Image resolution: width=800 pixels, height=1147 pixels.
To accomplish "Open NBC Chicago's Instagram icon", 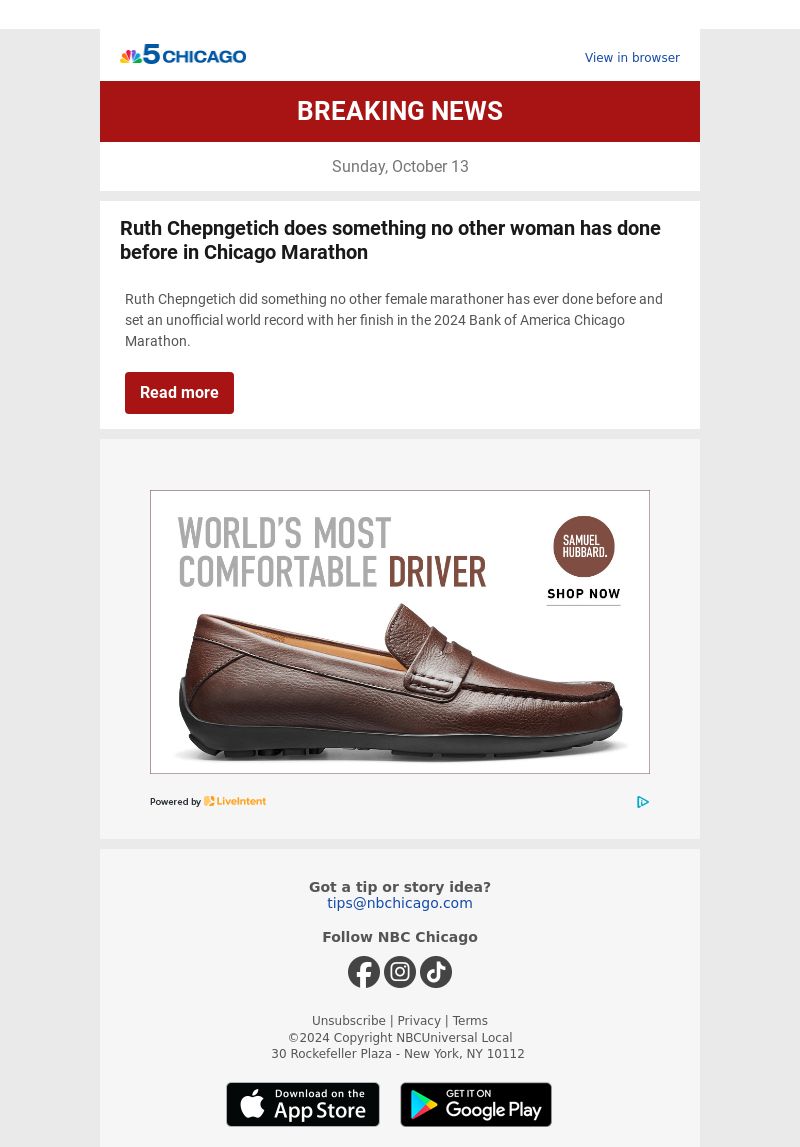I will click(400, 972).
